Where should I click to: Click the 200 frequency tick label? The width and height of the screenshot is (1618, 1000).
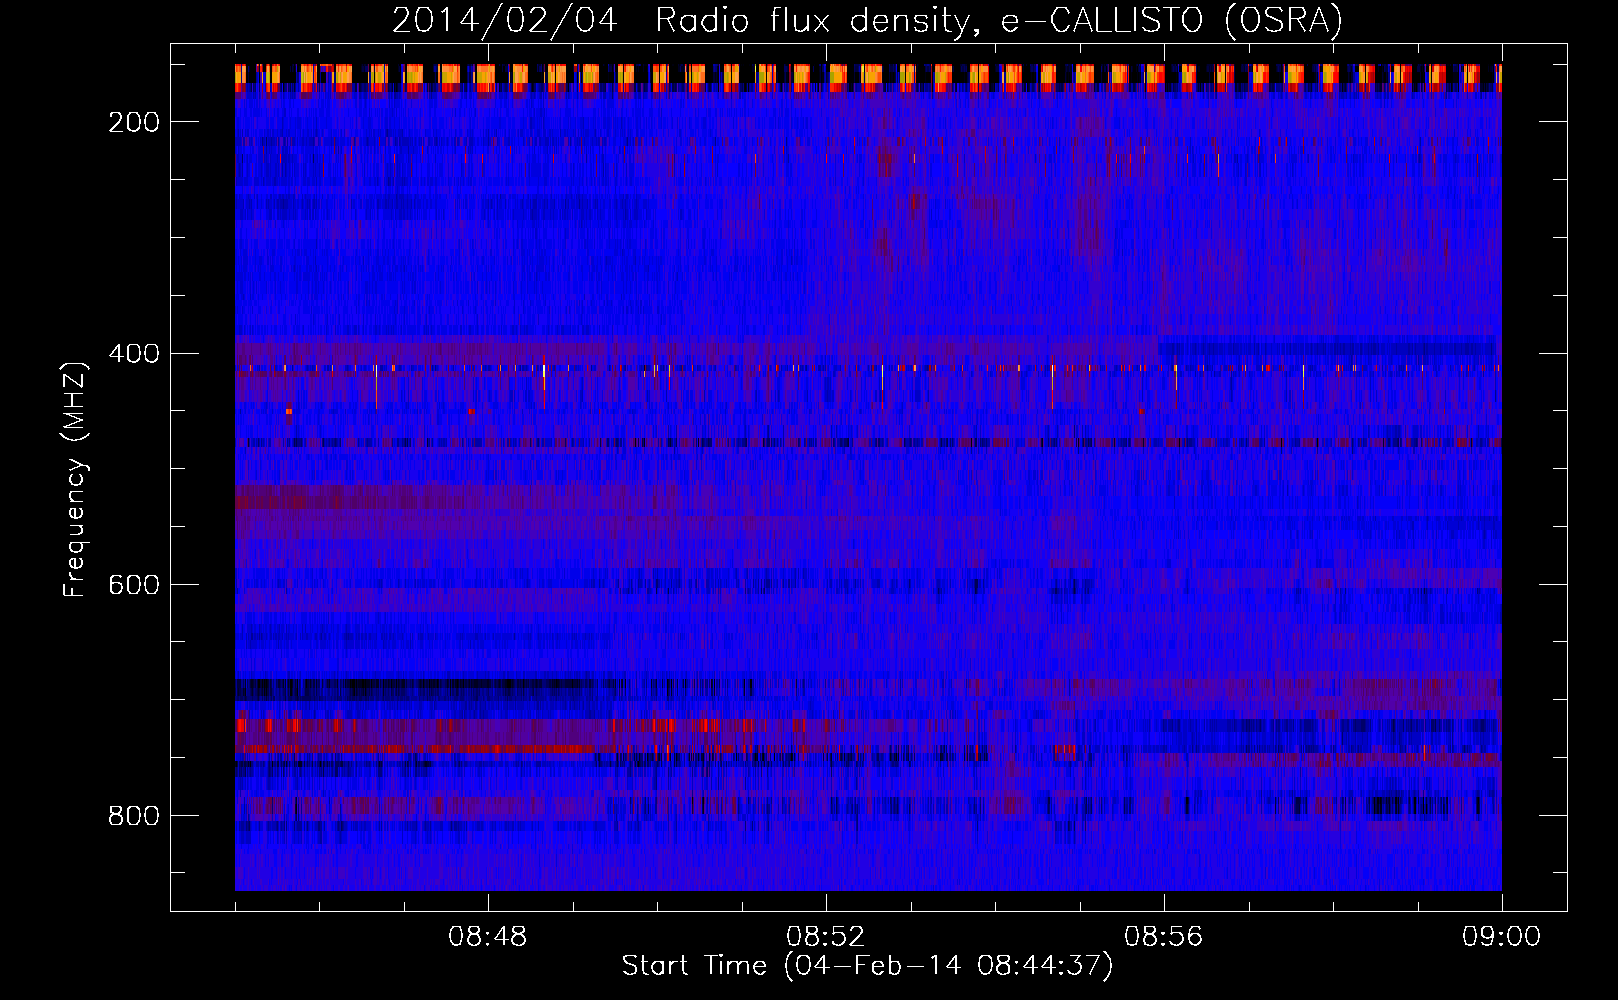pos(134,122)
